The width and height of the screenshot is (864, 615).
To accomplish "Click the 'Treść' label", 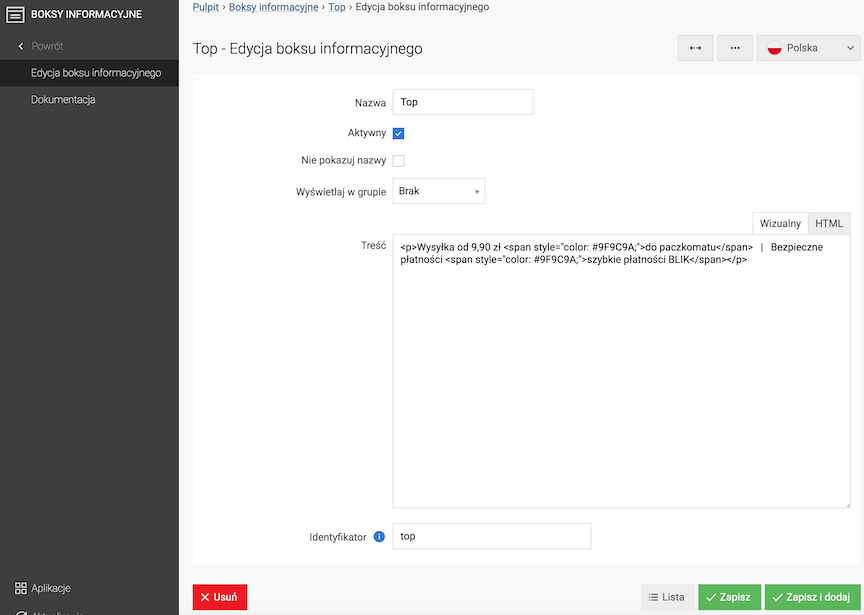I will point(373,246).
